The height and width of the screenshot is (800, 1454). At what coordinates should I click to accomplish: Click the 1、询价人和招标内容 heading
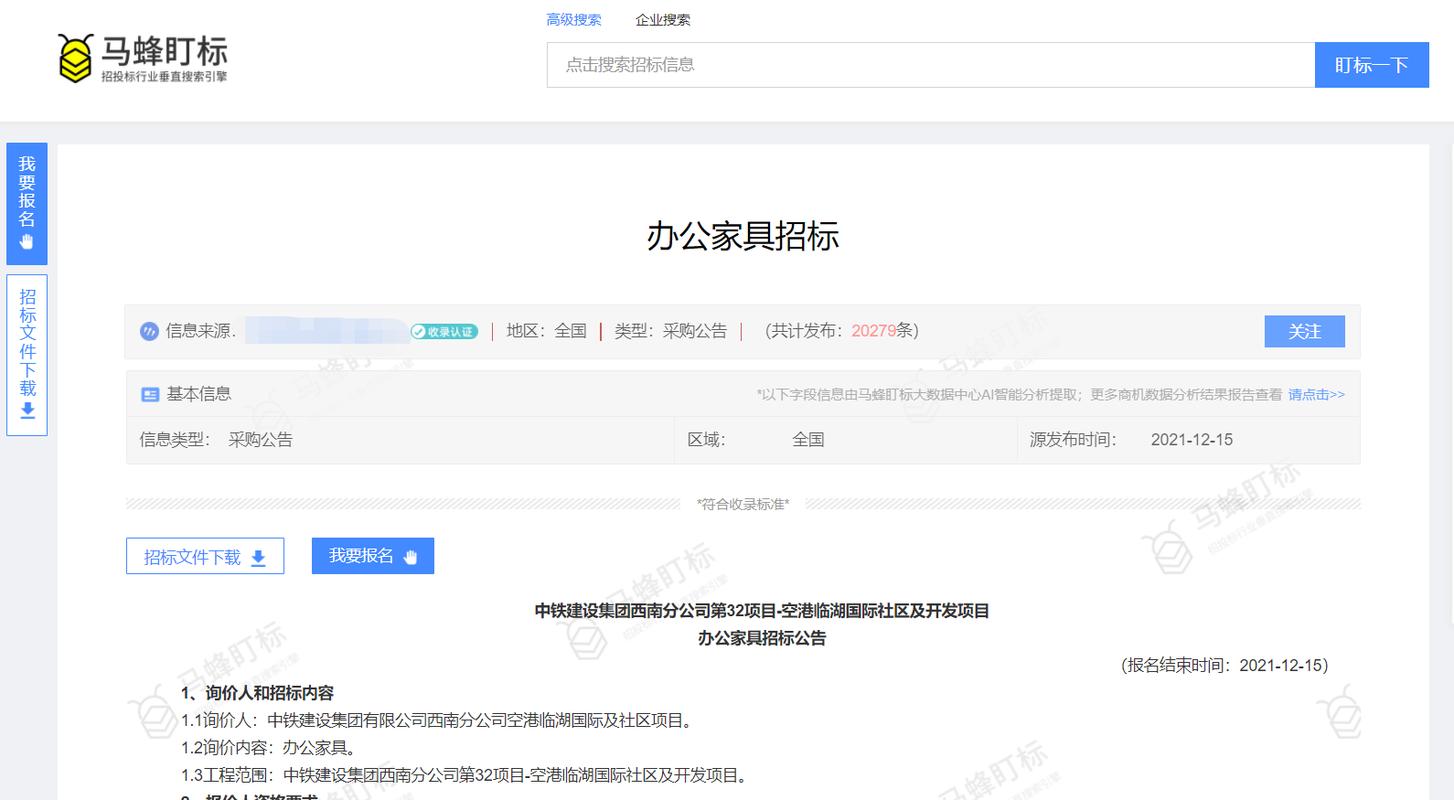coord(257,692)
